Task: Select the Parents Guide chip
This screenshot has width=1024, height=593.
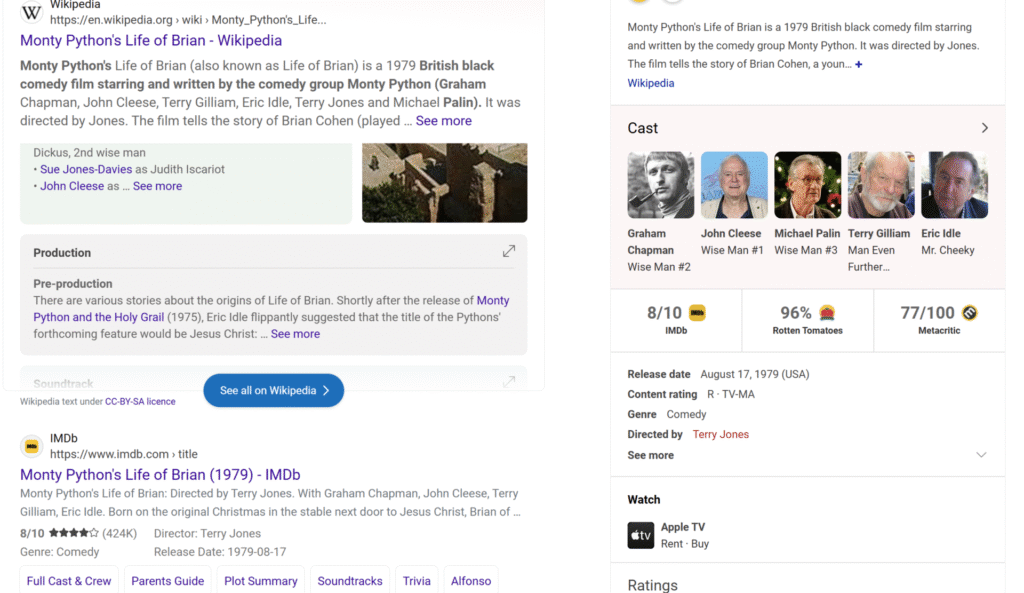Action: coord(168,580)
